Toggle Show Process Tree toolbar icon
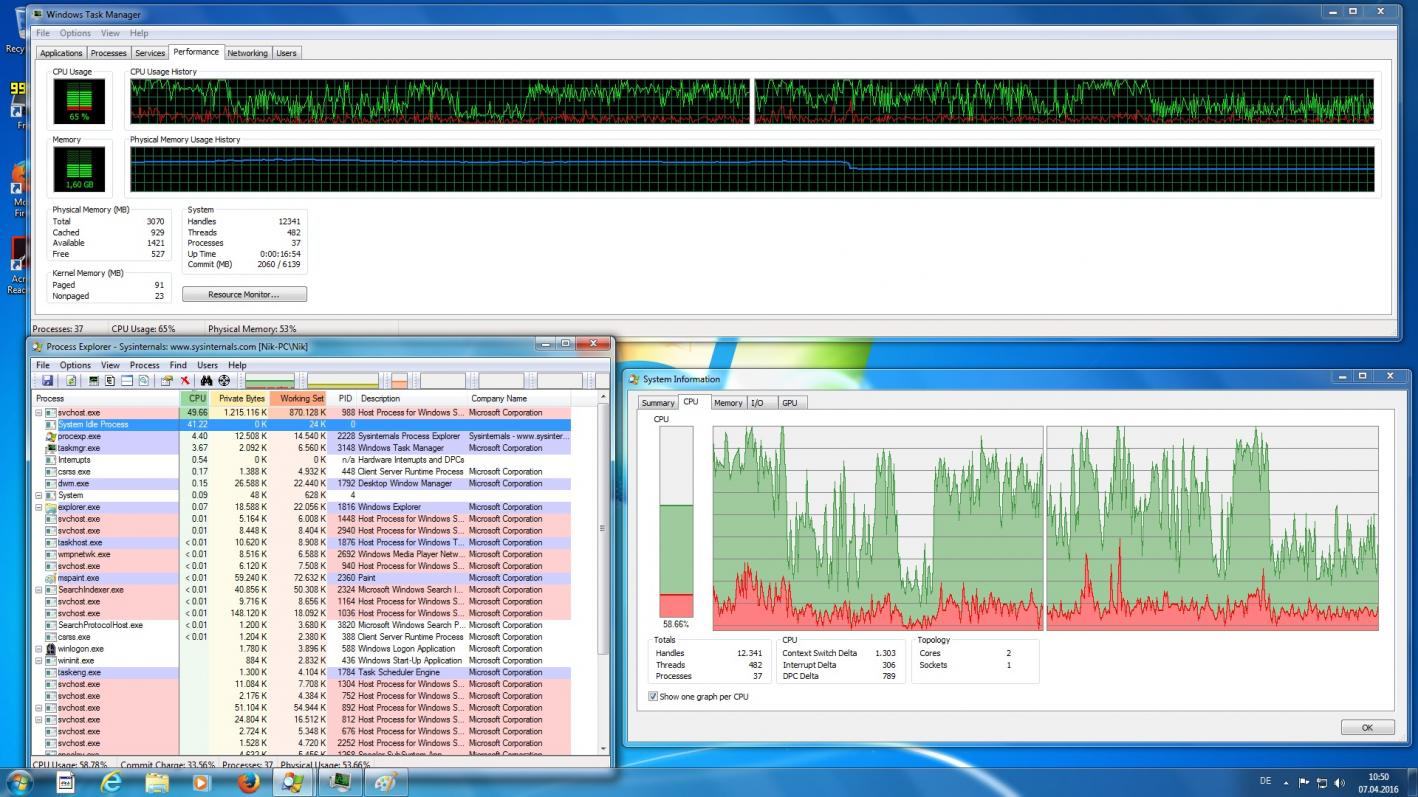Screen dimensions: 1418x797 click(110, 380)
